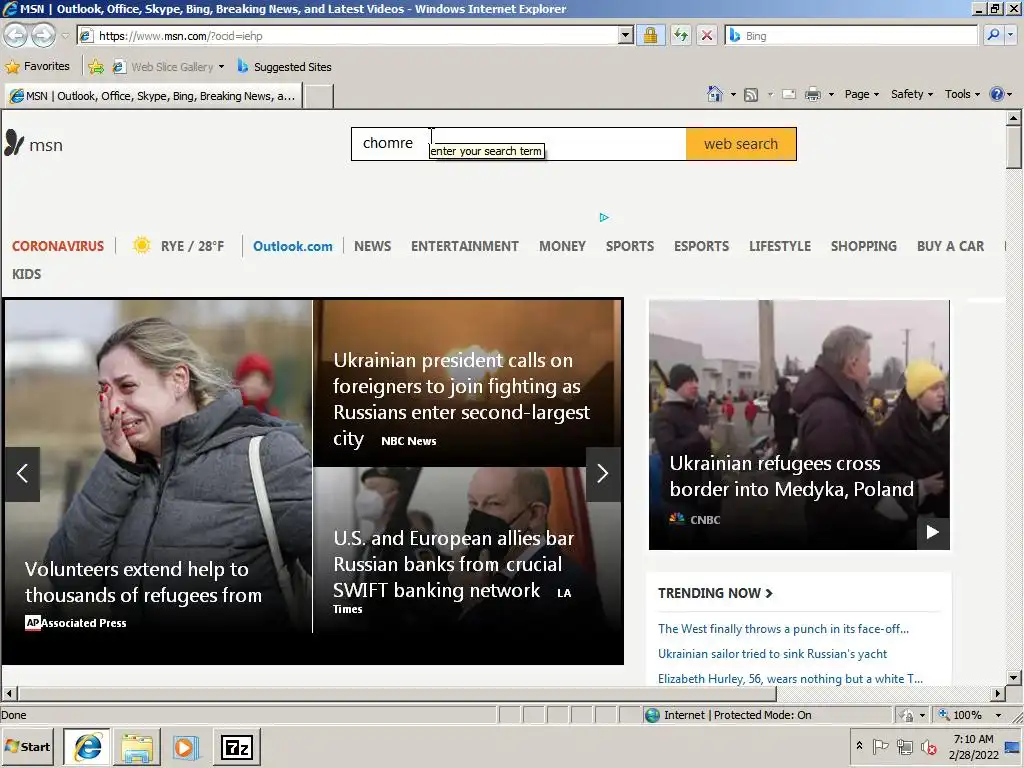Image resolution: width=1024 pixels, height=768 pixels.
Task: Click the sun weather icon
Action: coord(141,246)
